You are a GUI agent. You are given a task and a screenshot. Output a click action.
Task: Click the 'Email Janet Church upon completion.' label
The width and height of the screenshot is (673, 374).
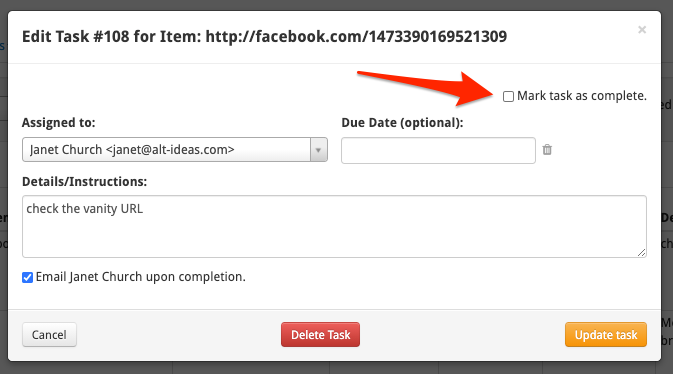pyautogui.click(x=140, y=277)
